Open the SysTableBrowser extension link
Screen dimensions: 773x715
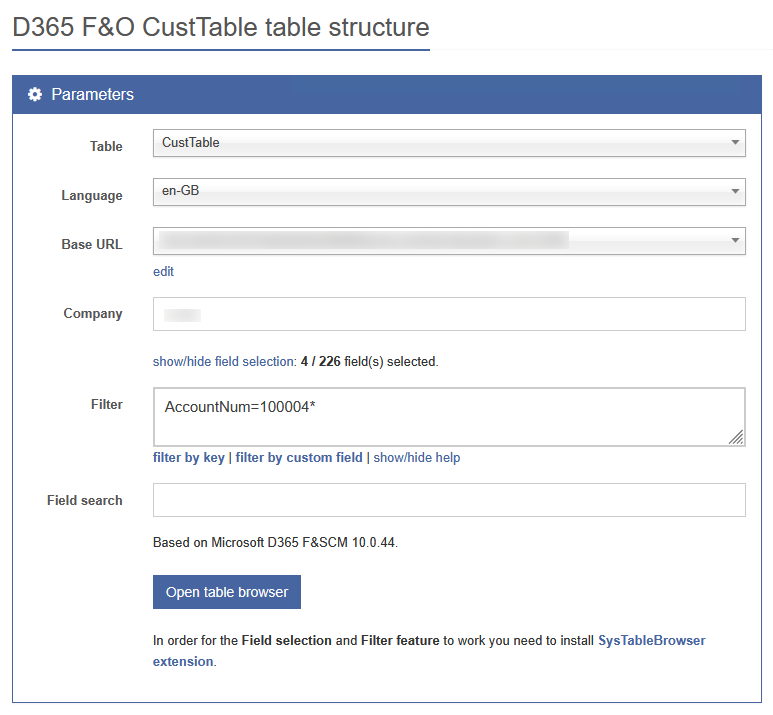[651, 641]
